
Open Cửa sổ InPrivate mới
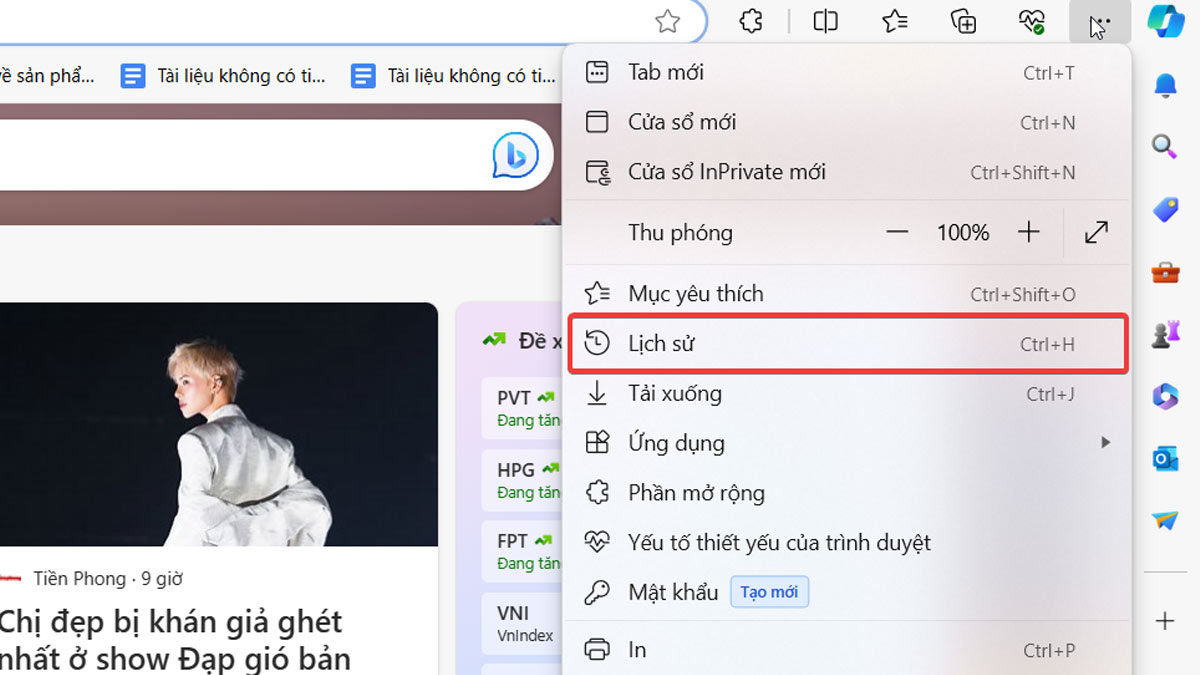[727, 171]
